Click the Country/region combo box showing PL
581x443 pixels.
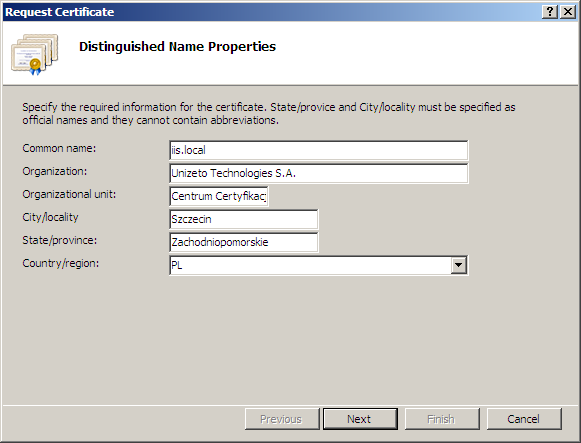pyautogui.click(x=319, y=265)
